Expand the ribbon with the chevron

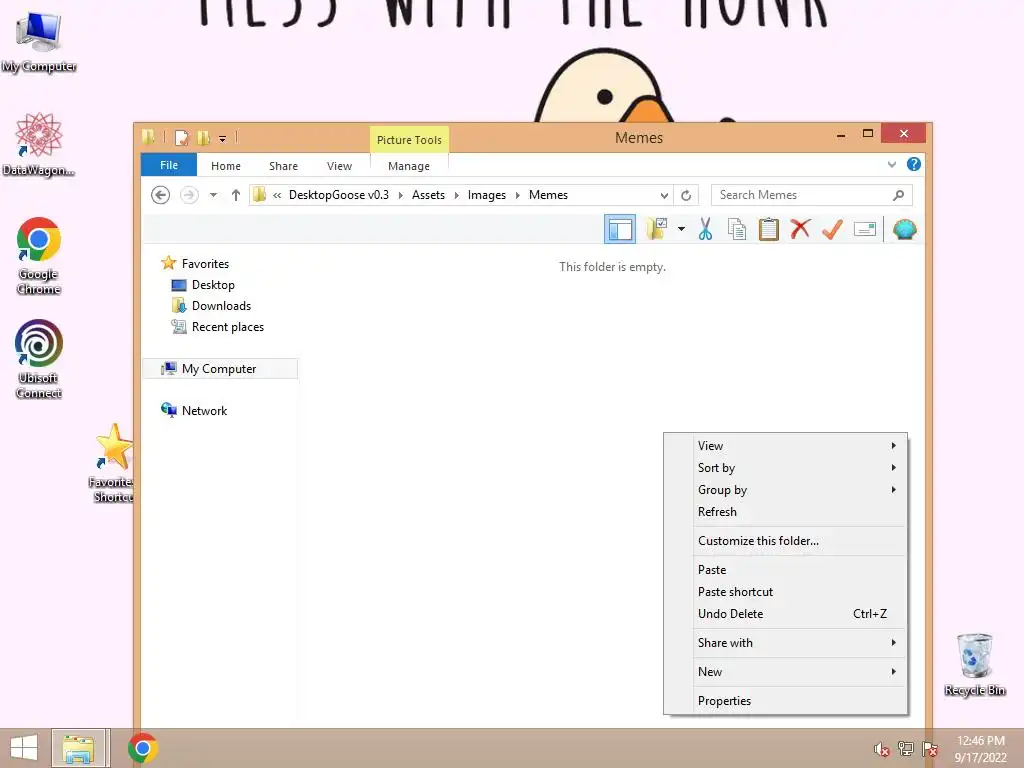[891, 164]
